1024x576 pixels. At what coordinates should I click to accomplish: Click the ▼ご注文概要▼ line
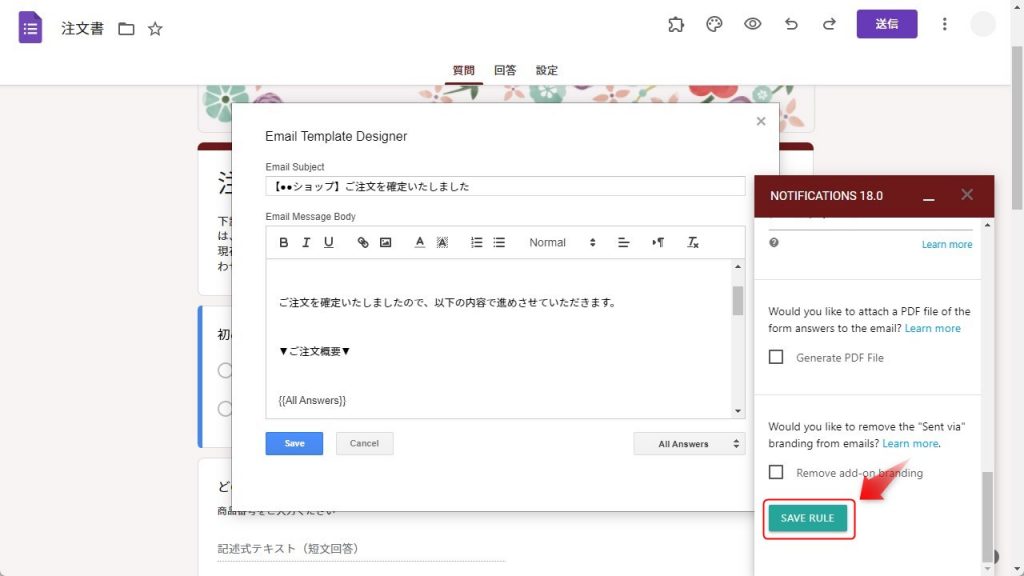(x=315, y=351)
